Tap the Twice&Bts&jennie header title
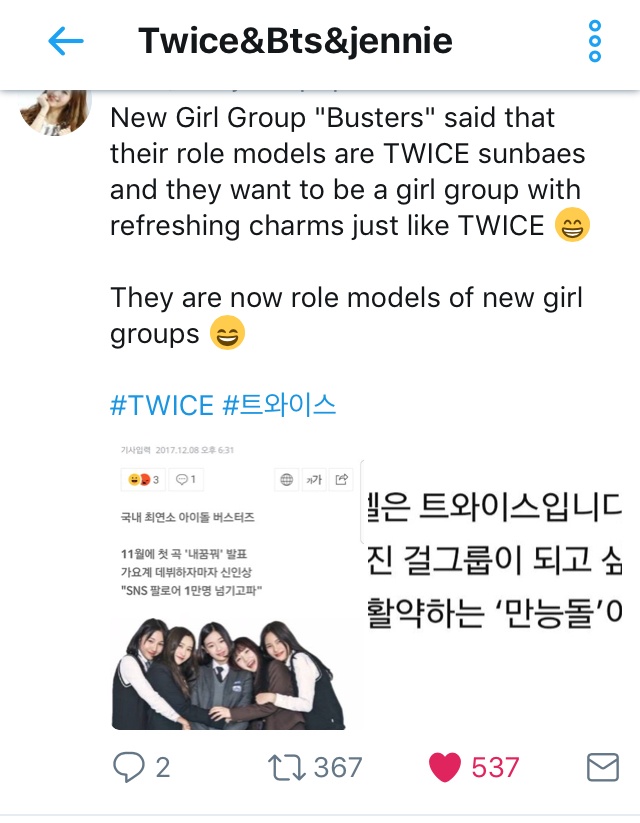 tap(295, 41)
